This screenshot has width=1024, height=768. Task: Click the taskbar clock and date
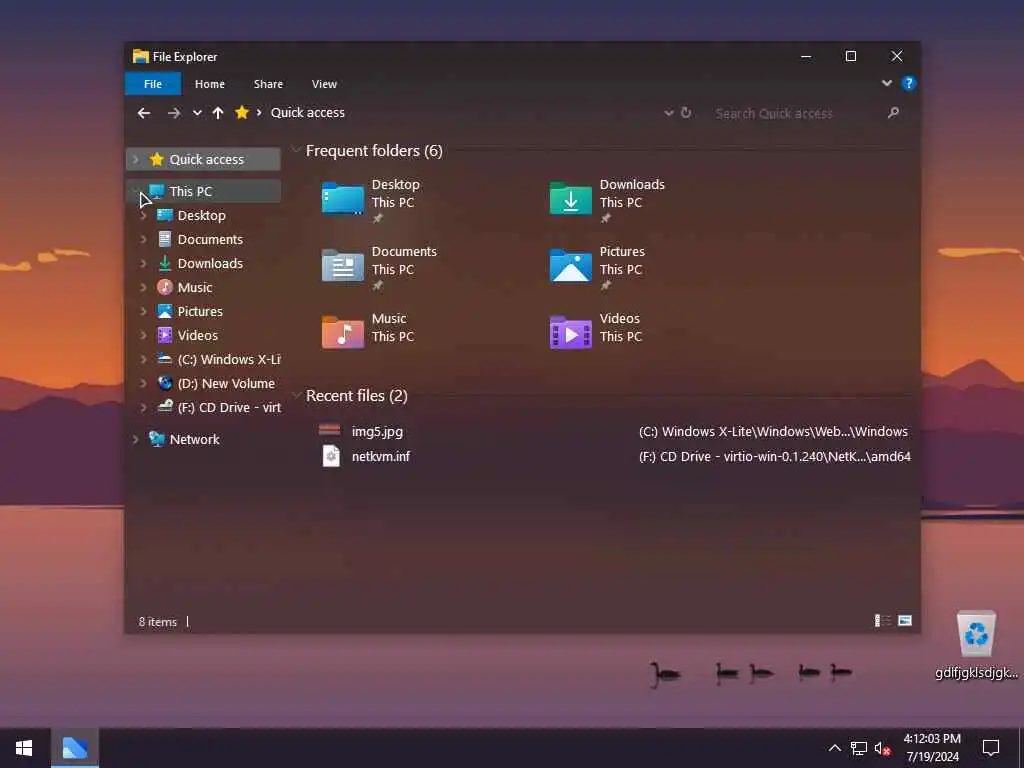click(x=932, y=748)
